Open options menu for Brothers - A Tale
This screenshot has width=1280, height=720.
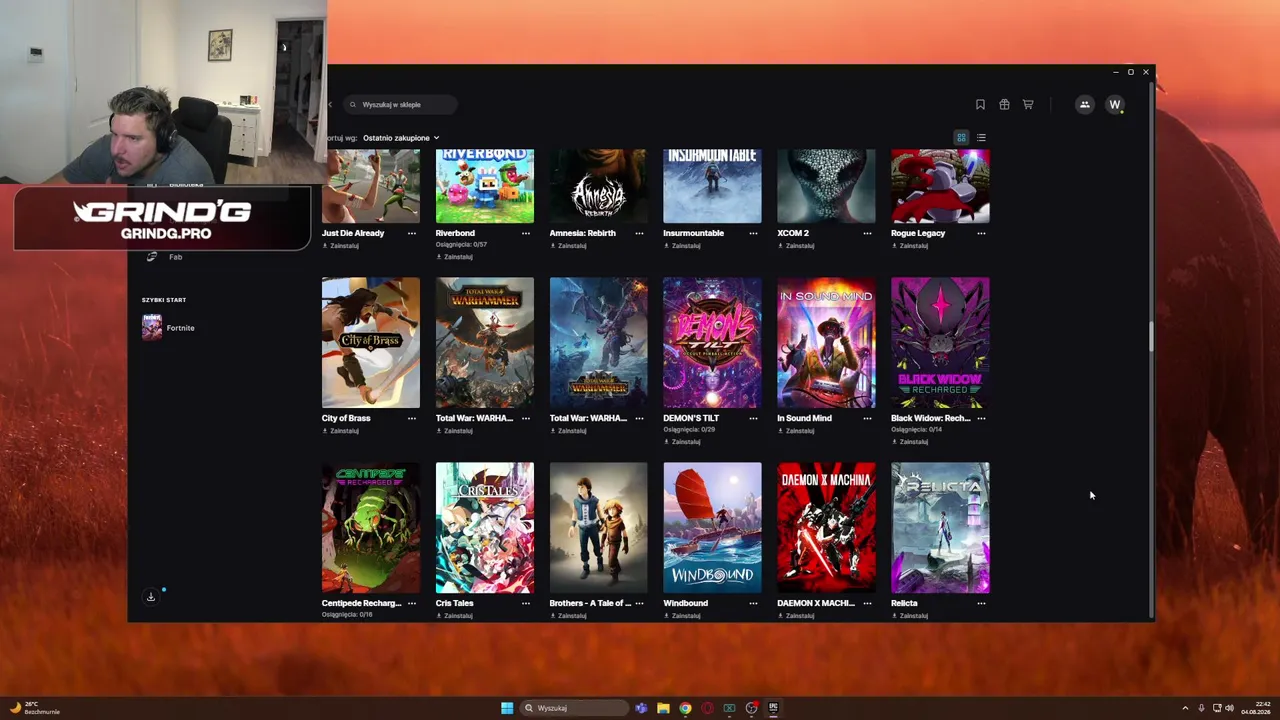pyautogui.click(x=639, y=603)
